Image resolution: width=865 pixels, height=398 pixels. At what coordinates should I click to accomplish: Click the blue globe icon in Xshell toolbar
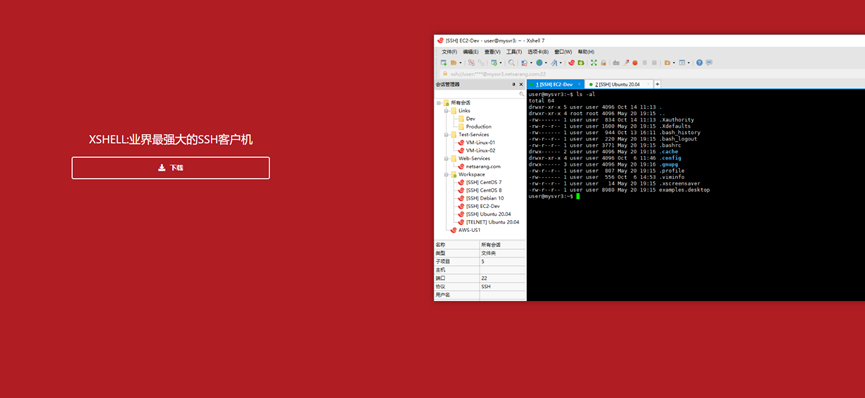click(540, 63)
